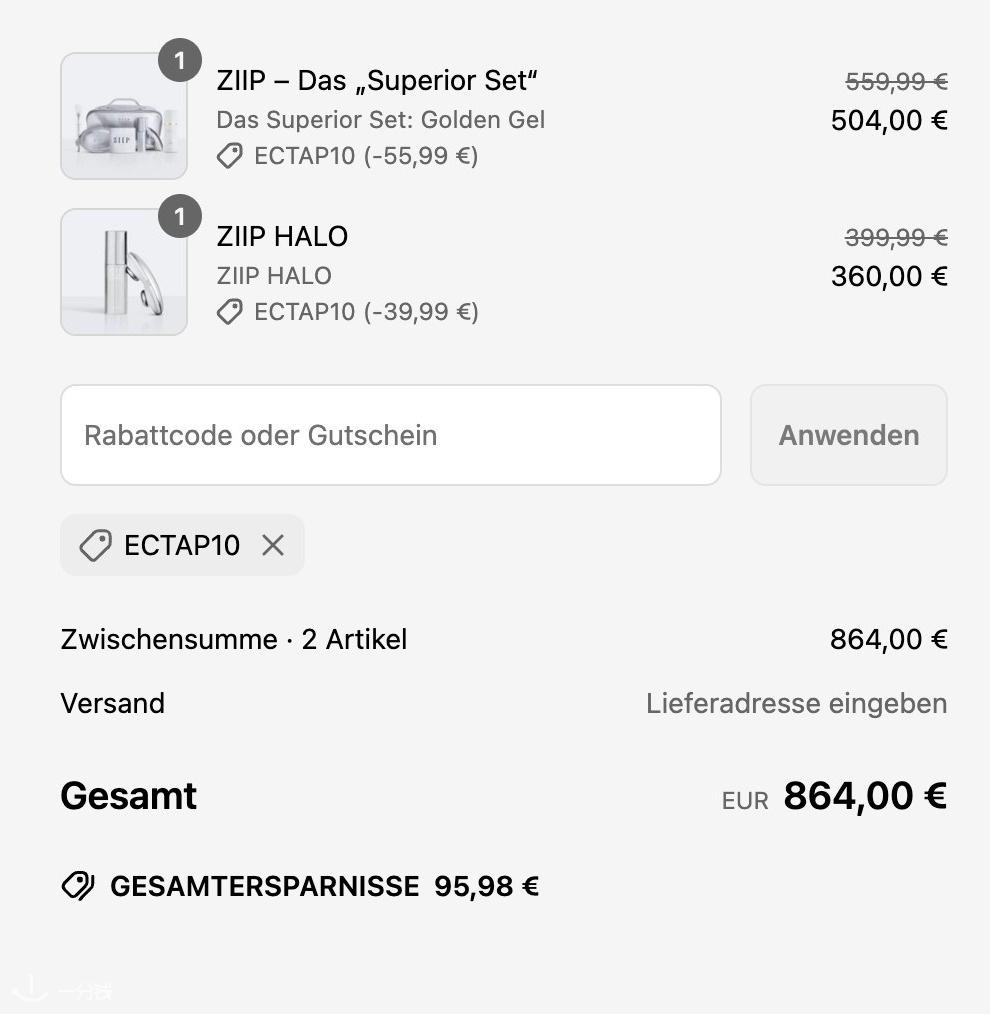Remove the ECTAP10 discount code

click(273, 545)
